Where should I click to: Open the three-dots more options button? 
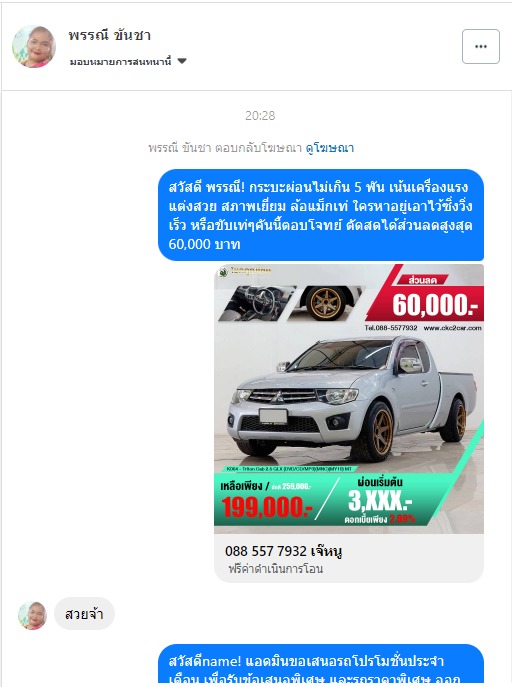[x=480, y=46]
